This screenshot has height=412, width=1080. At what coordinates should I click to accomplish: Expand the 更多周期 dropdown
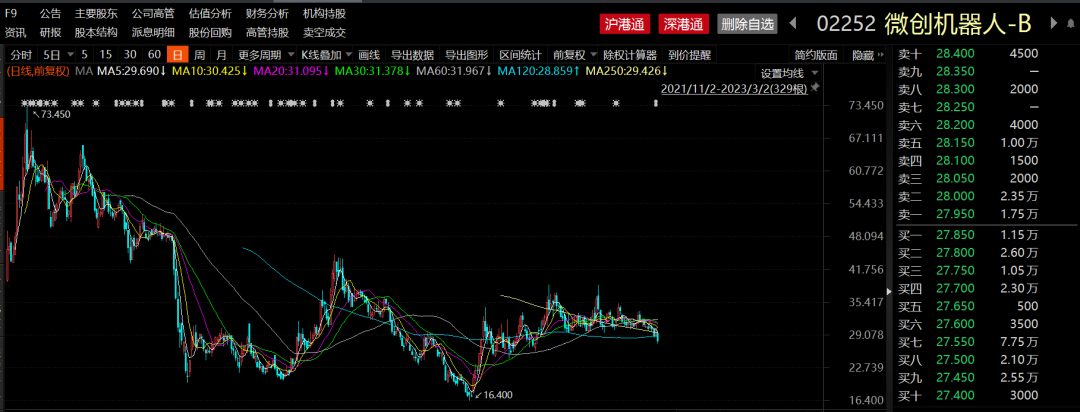[x=262, y=55]
